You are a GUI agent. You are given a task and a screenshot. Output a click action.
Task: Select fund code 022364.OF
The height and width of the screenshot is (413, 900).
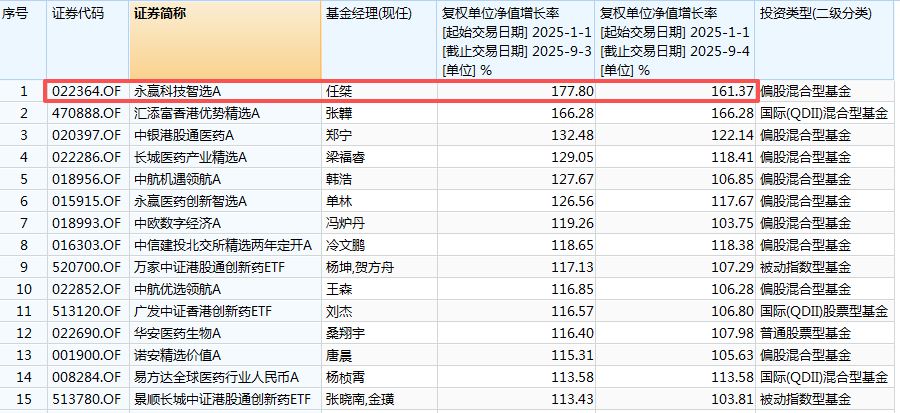tap(87, 91)
